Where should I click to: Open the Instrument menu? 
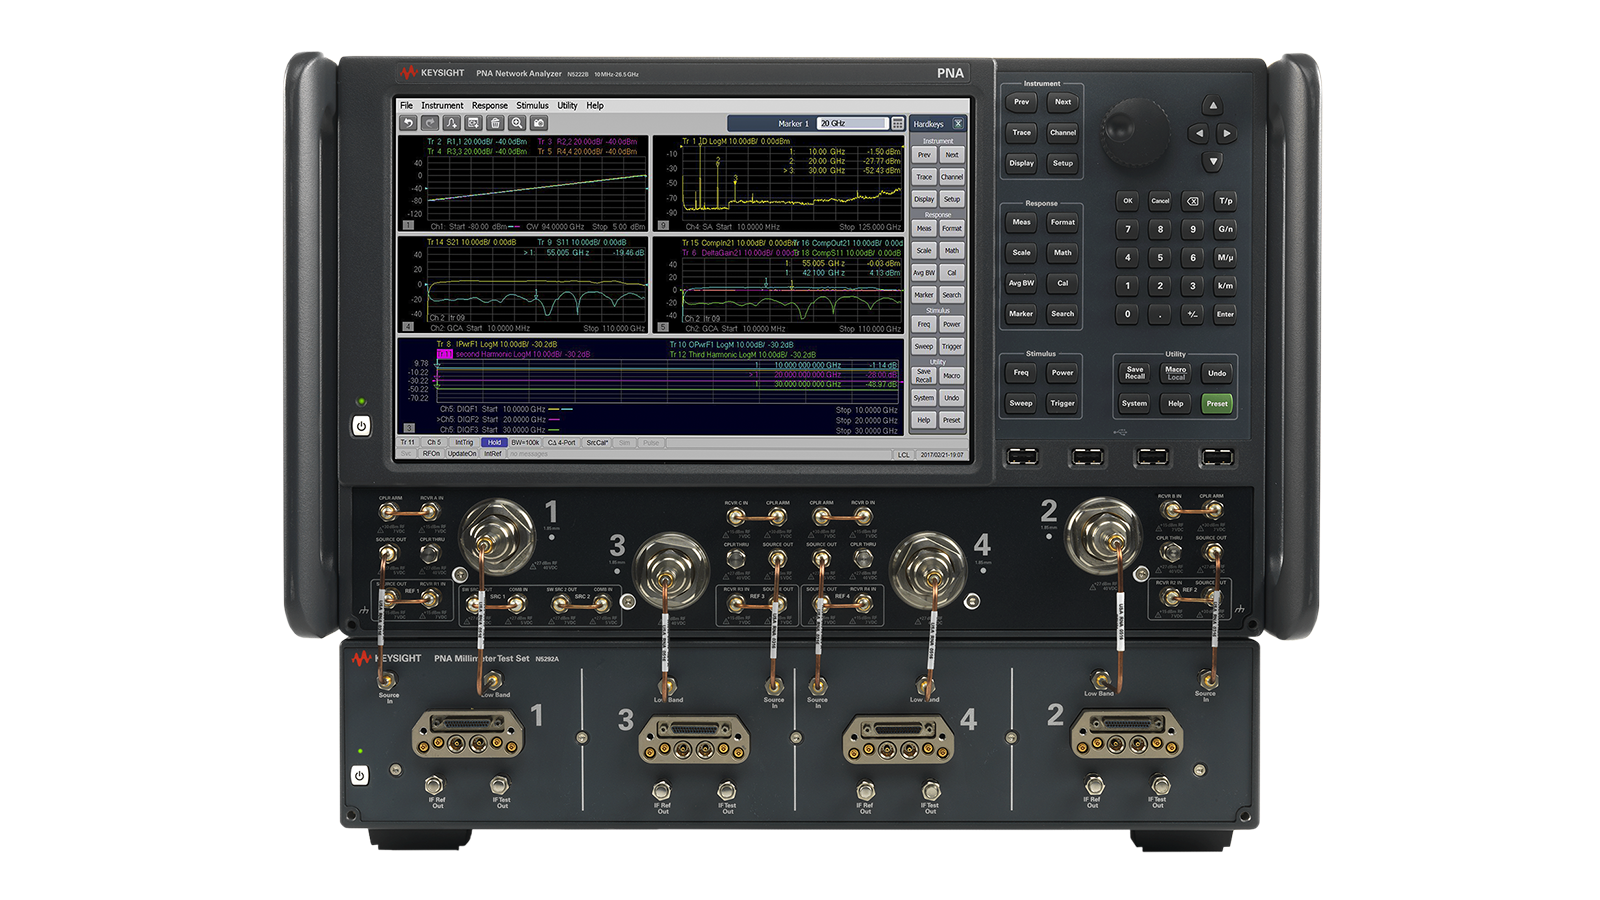pyautogui.click(x=442, y=105)
